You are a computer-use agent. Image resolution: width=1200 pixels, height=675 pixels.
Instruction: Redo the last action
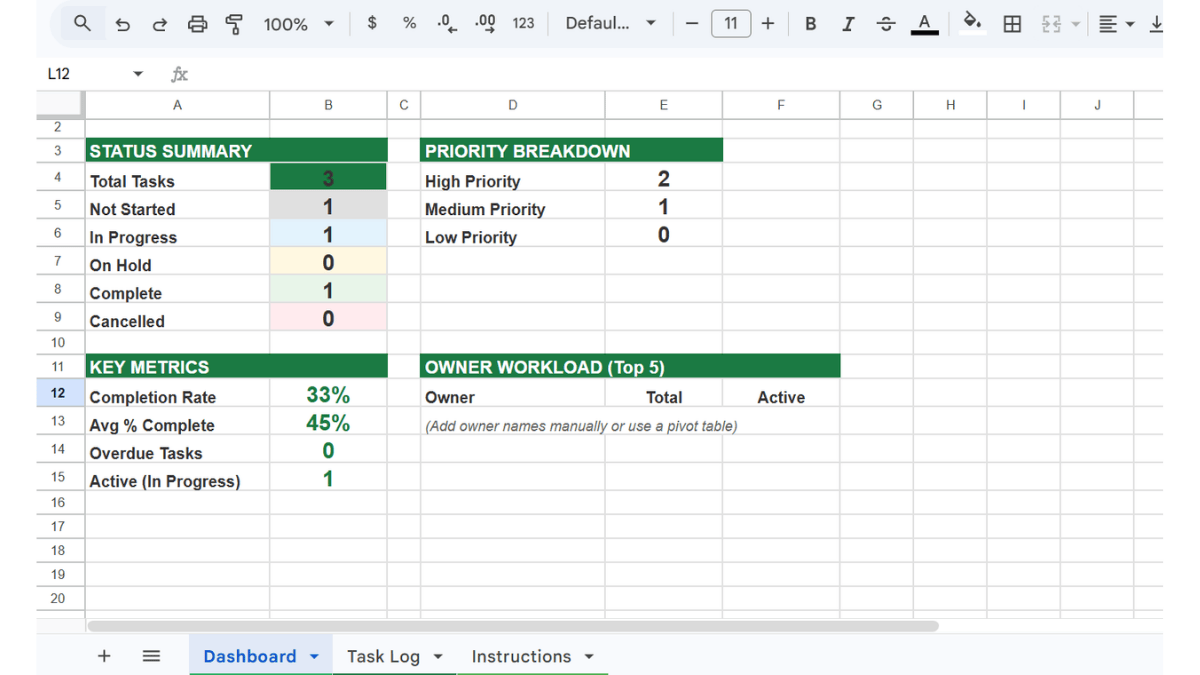tap(160, 22)
